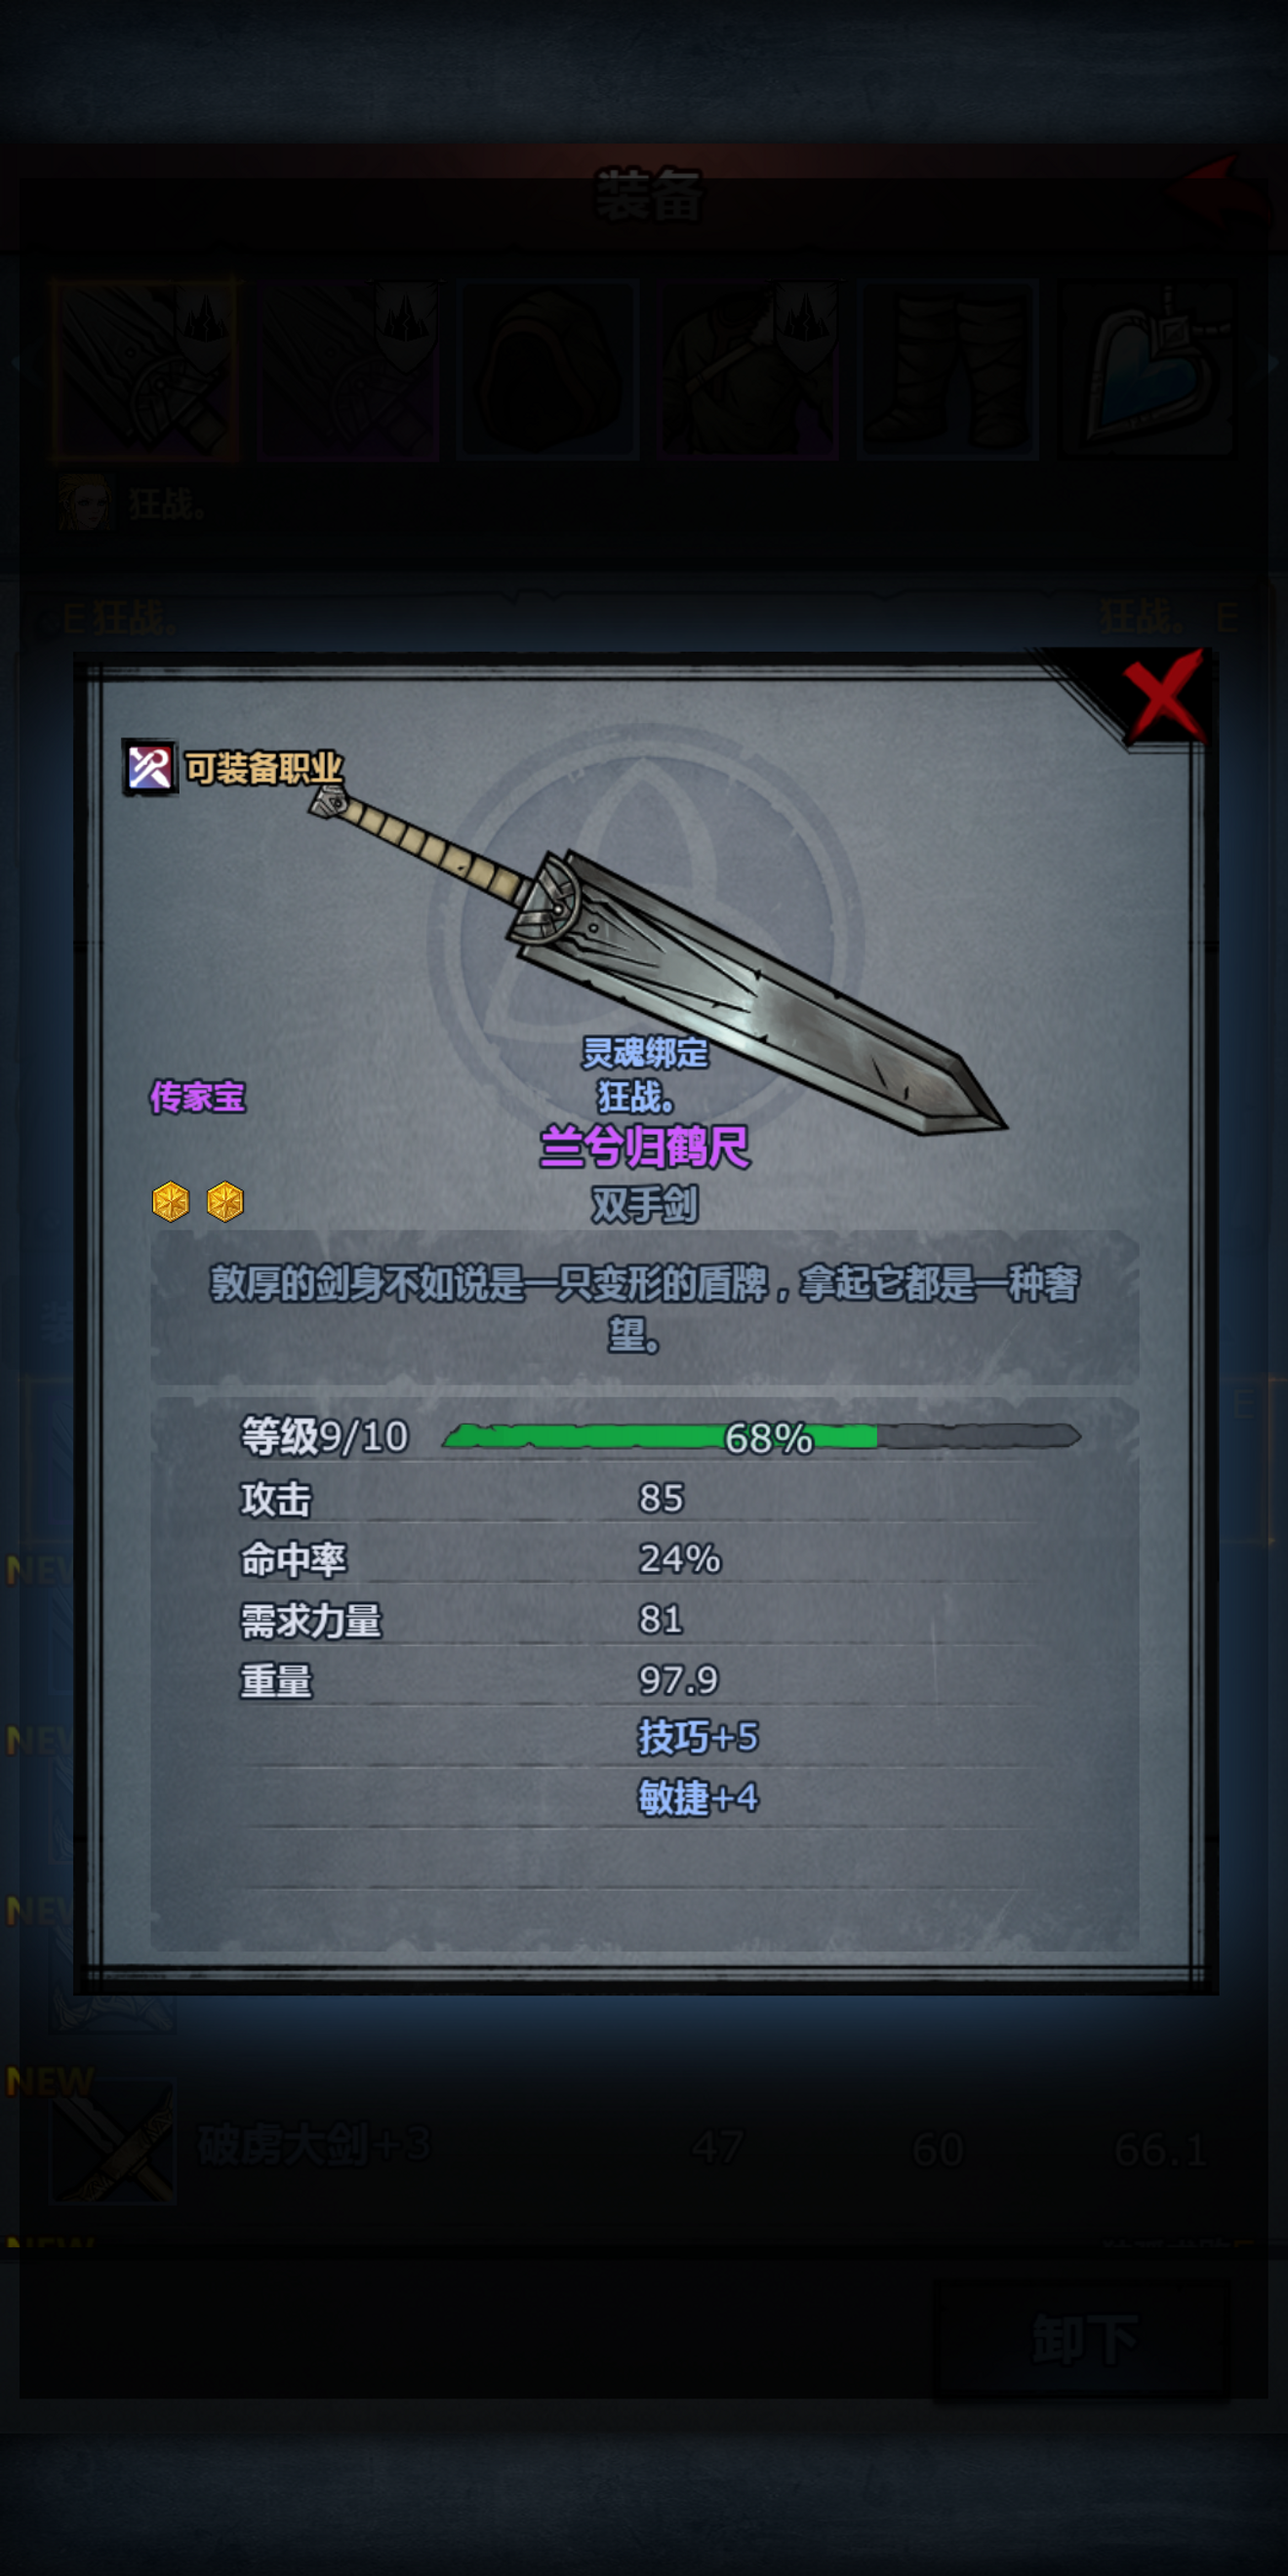Tap the equippable class icon

pyautogui.click(x=150, y=768)
